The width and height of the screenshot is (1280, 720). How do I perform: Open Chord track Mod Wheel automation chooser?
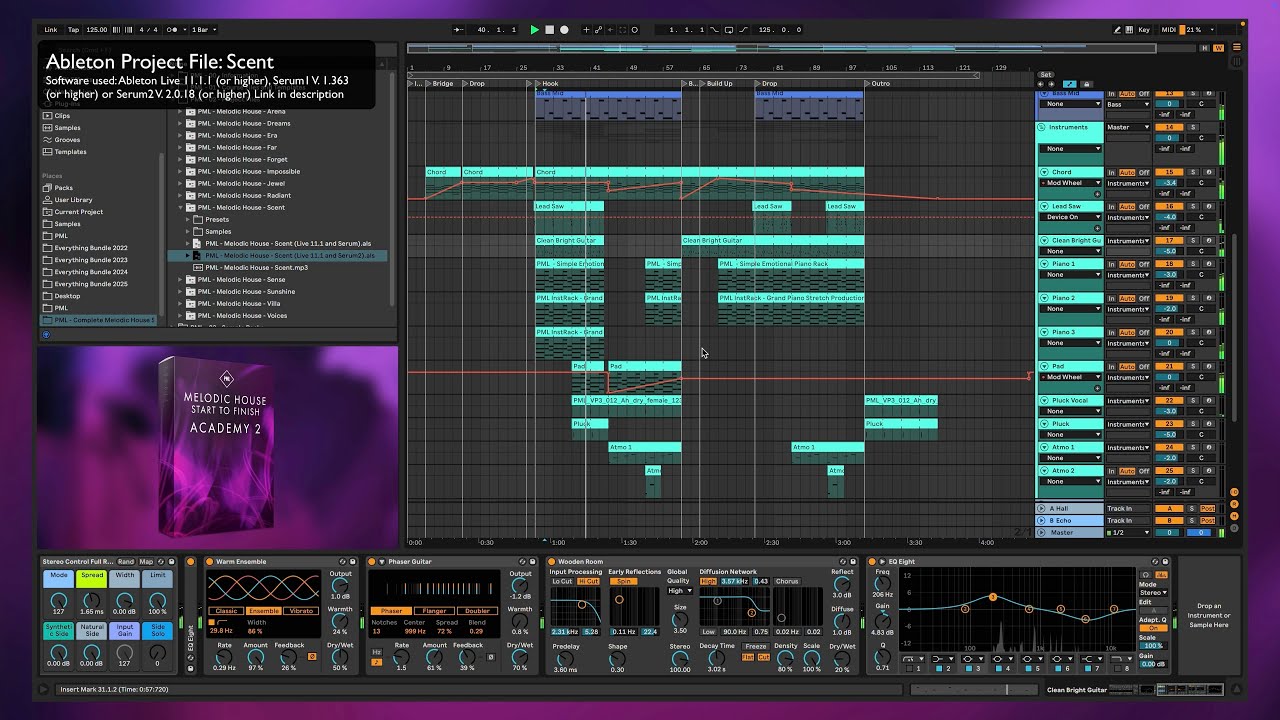[1071, 183]
